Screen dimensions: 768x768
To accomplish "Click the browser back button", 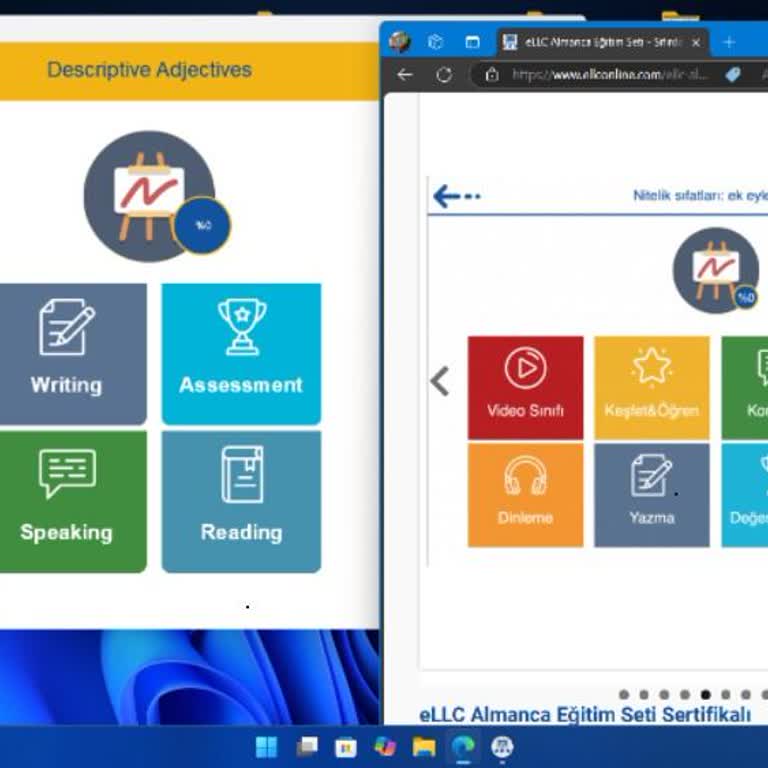I will coord(404,75).
